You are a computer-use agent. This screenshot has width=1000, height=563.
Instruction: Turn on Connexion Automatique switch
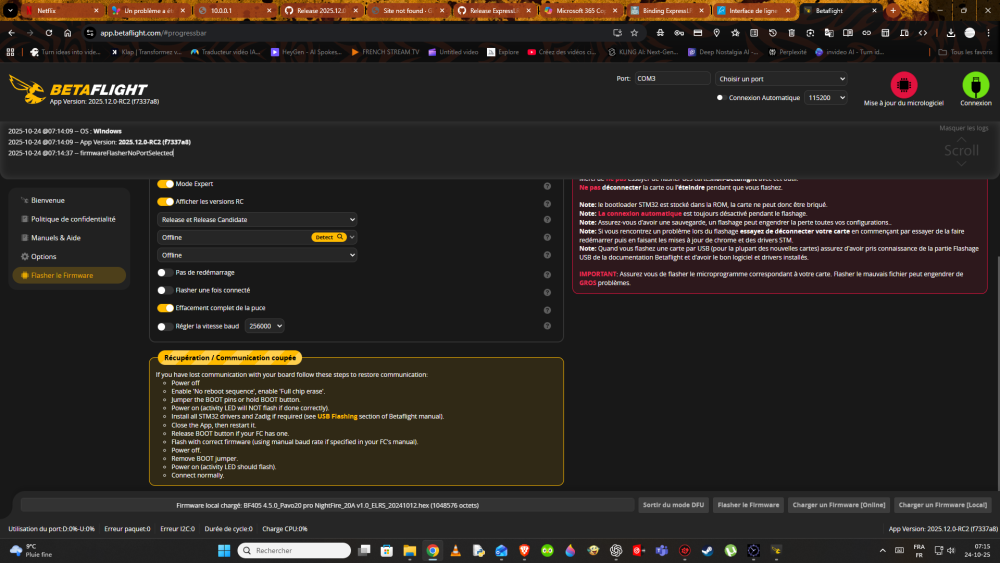720,97
